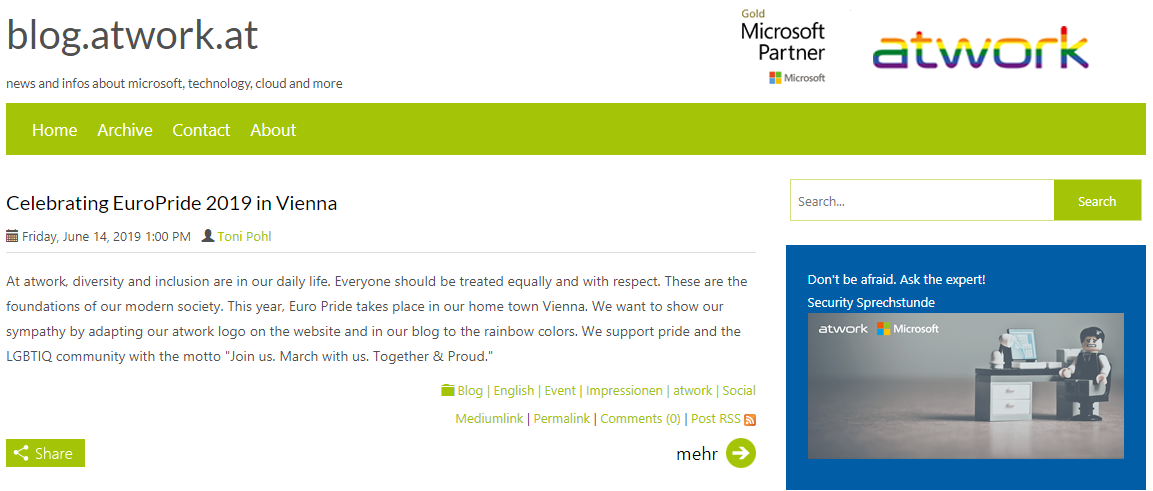Open the post Permalink
Screen dimensions: 1153x491
point(562,419)
